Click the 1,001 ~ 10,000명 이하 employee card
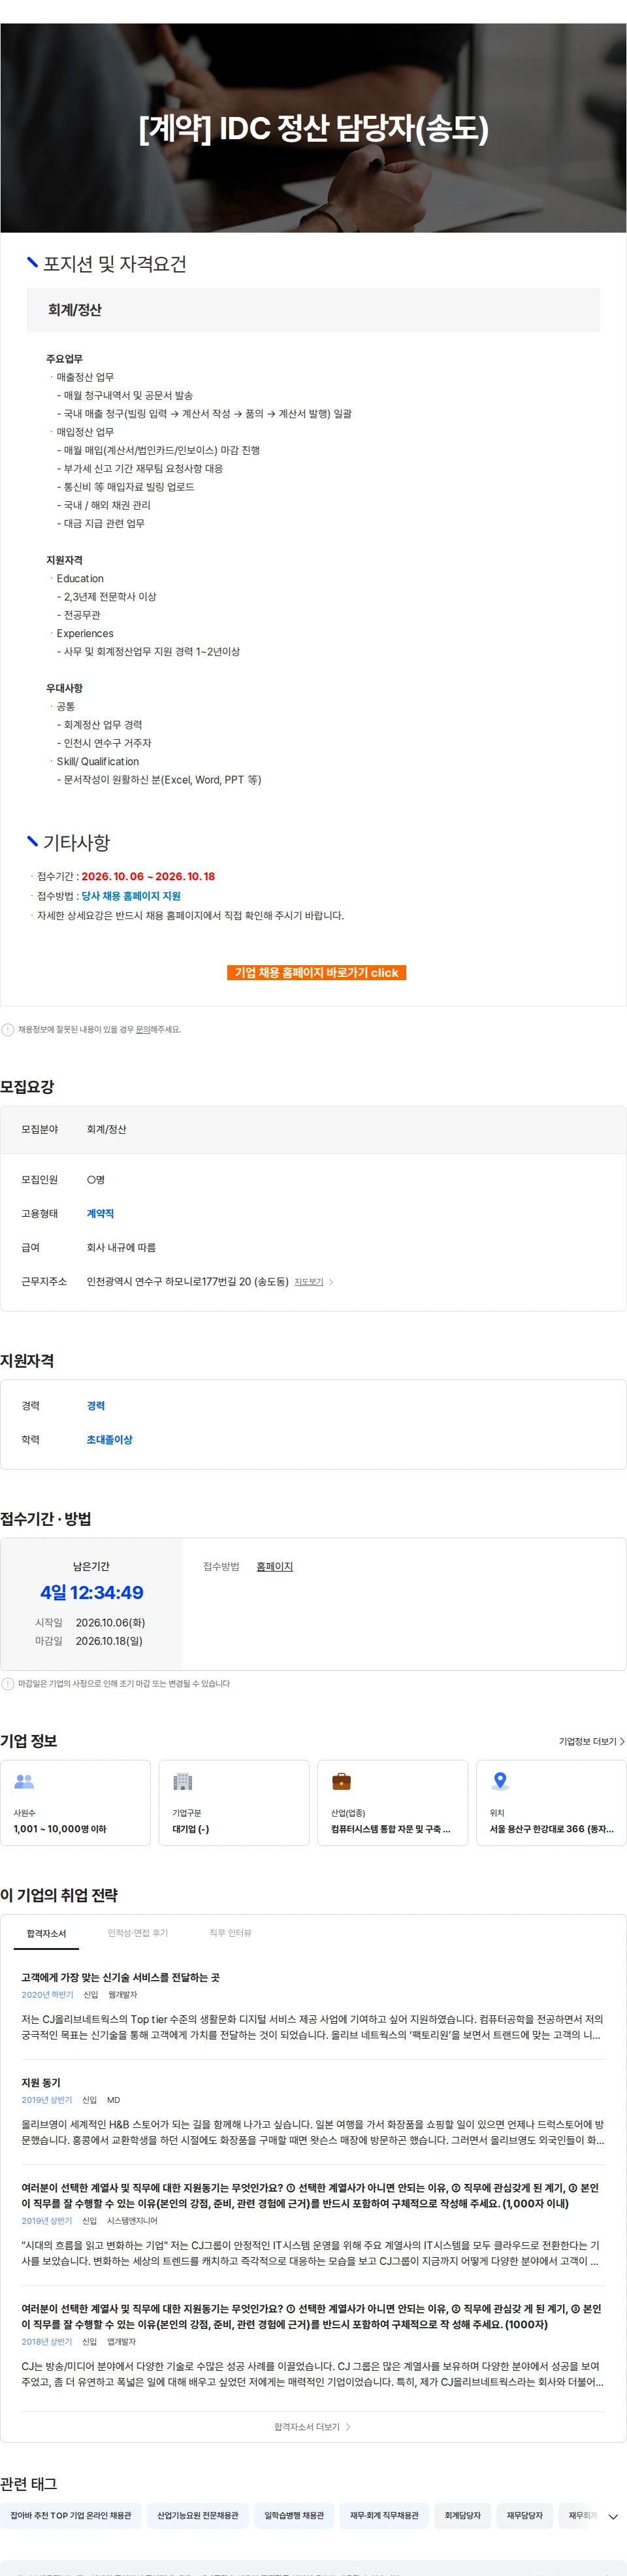The height and width of the screenshot is (2576, 627). coord(75,1802)
